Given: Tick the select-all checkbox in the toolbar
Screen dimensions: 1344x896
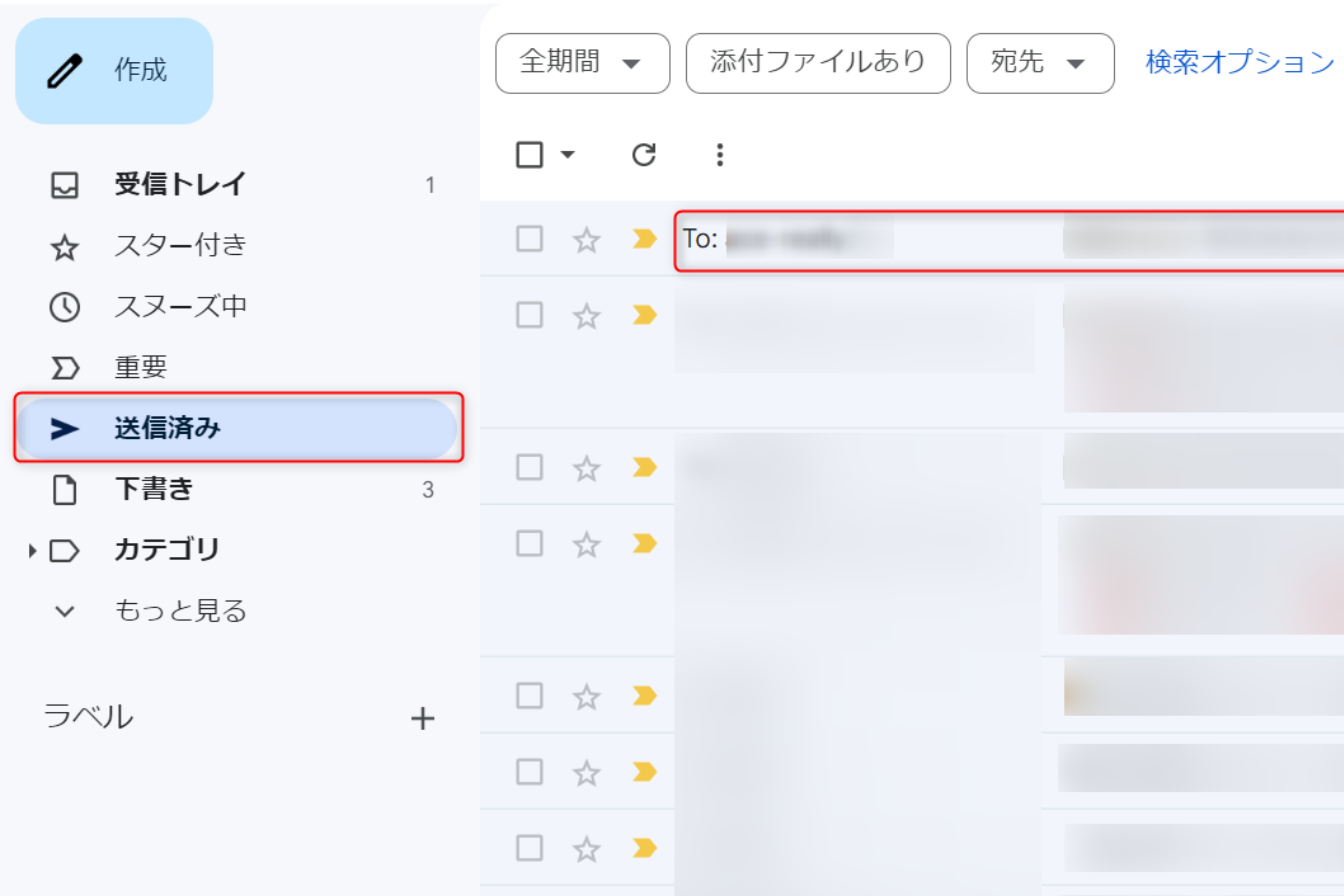Looking at the screenshot, I should pos(529,155).
